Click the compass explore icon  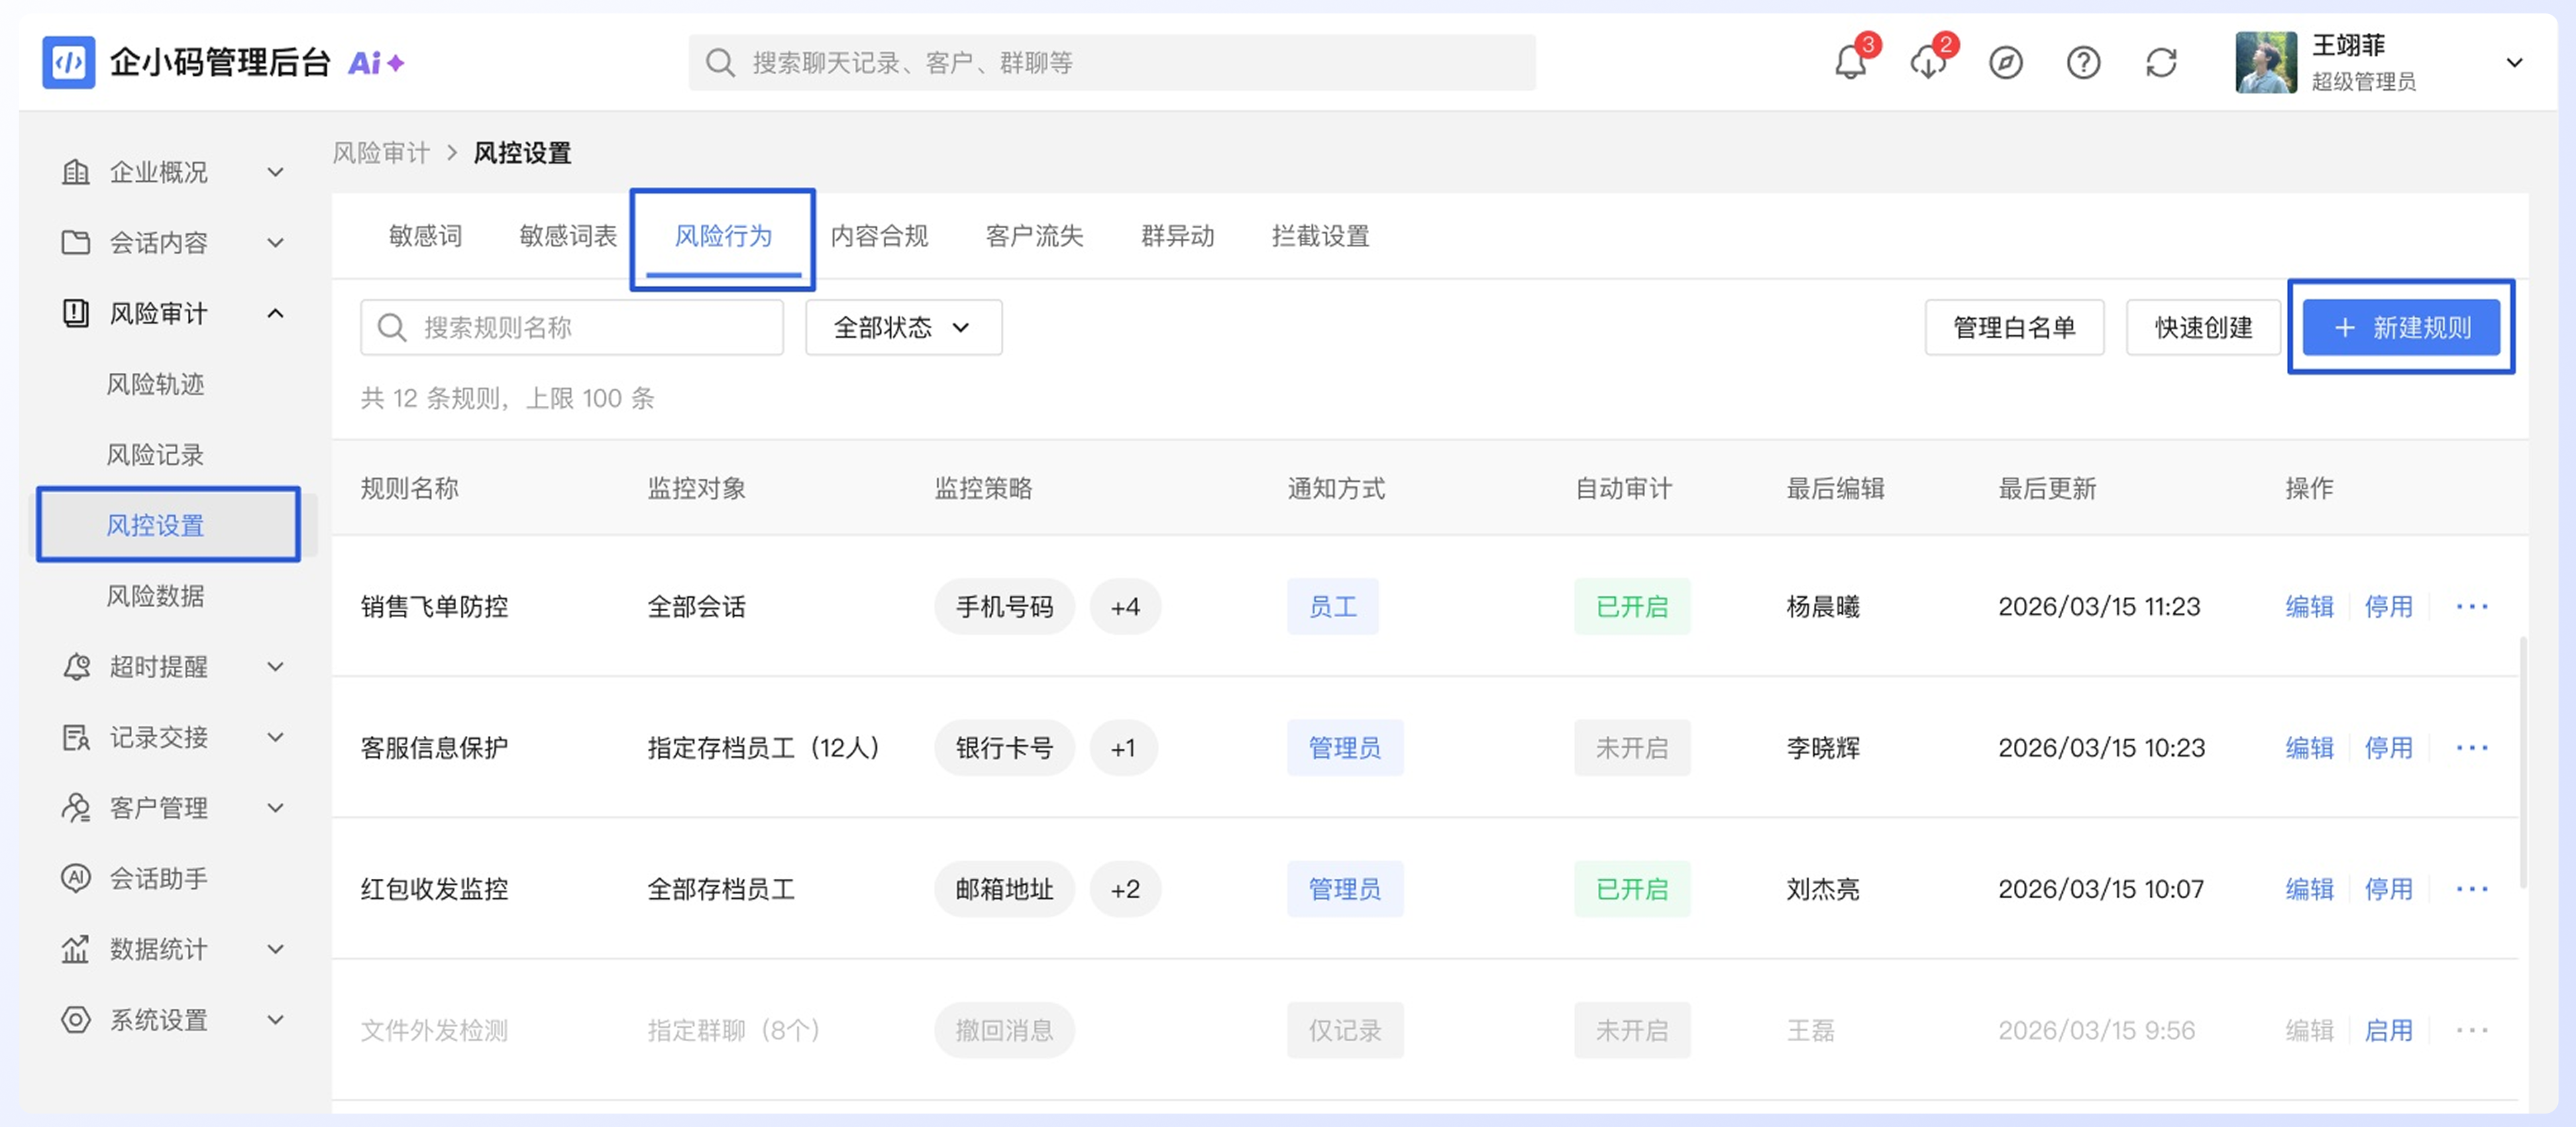click(x=2005, y=63)
